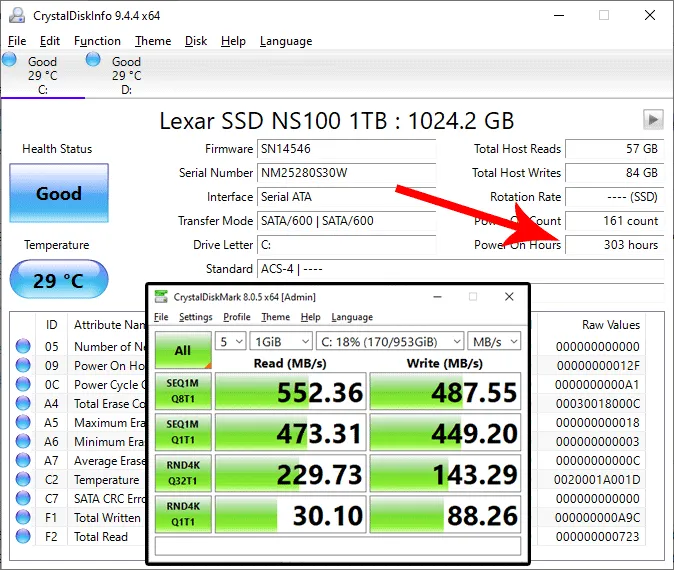Viewport: 674px width, 570px height.
Task: Click the Good health status button
Action: point(59,193)
